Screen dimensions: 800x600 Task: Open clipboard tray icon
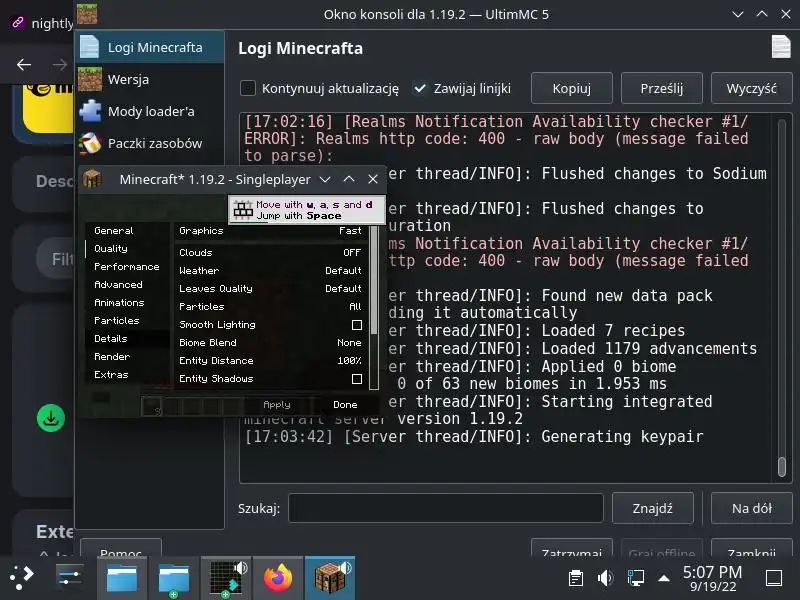[576, 578]
